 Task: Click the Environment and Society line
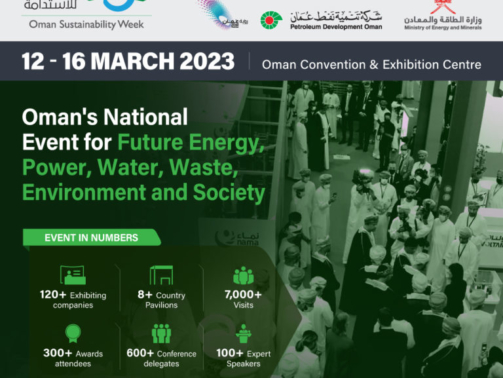[144, 192]
